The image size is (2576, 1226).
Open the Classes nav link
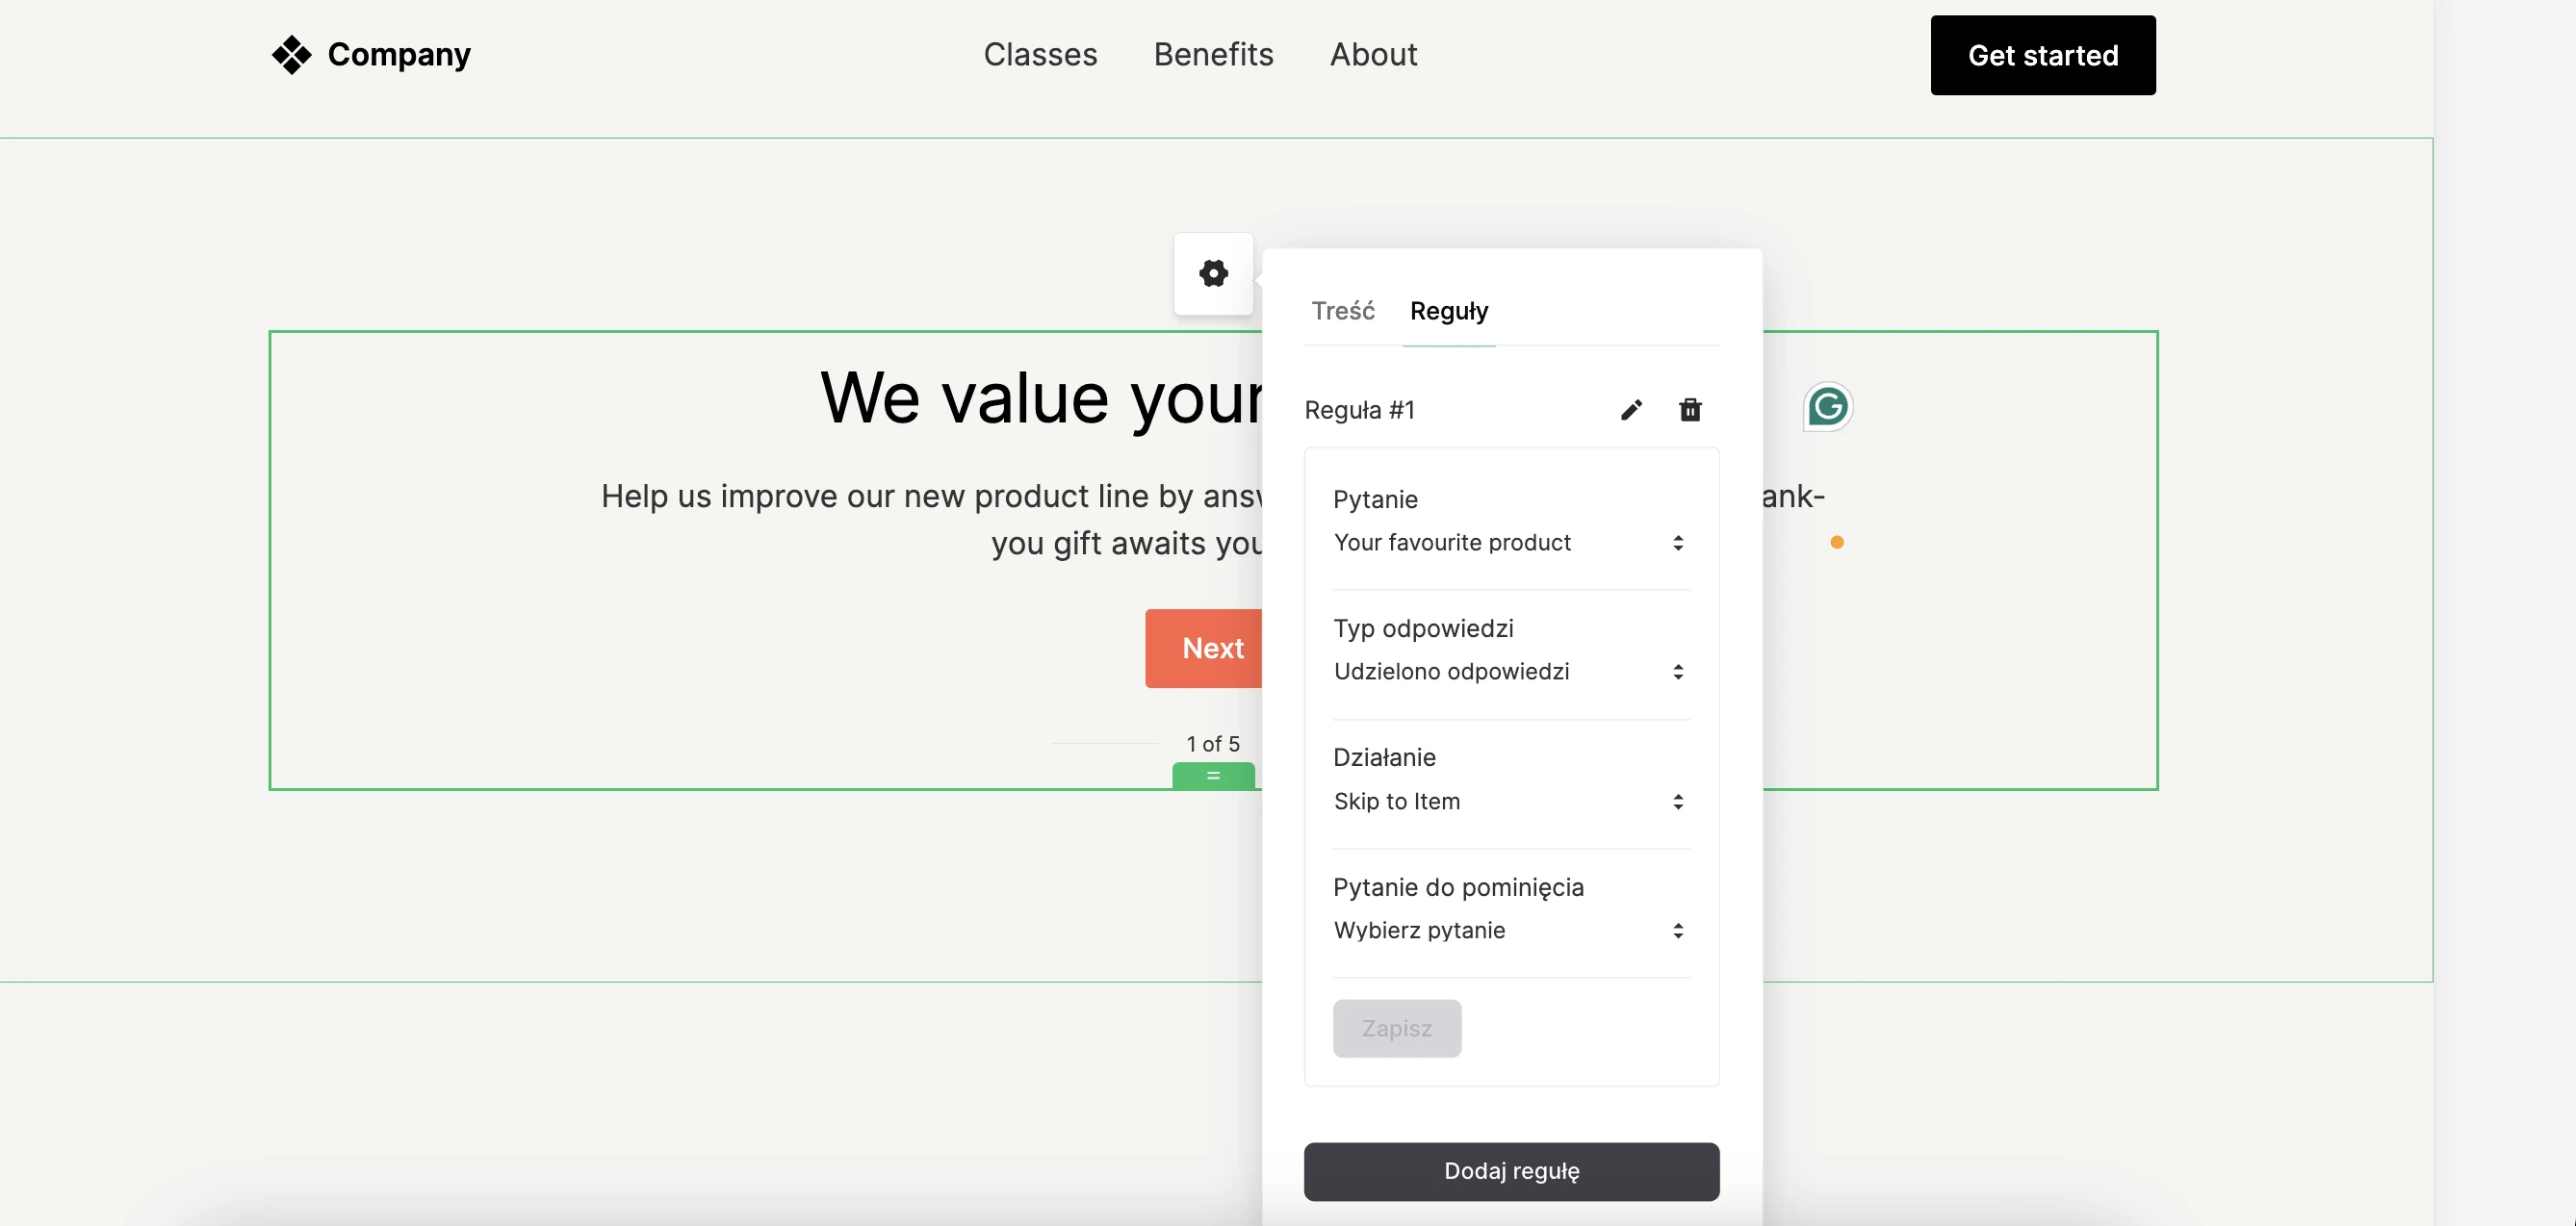[1040, 55]
